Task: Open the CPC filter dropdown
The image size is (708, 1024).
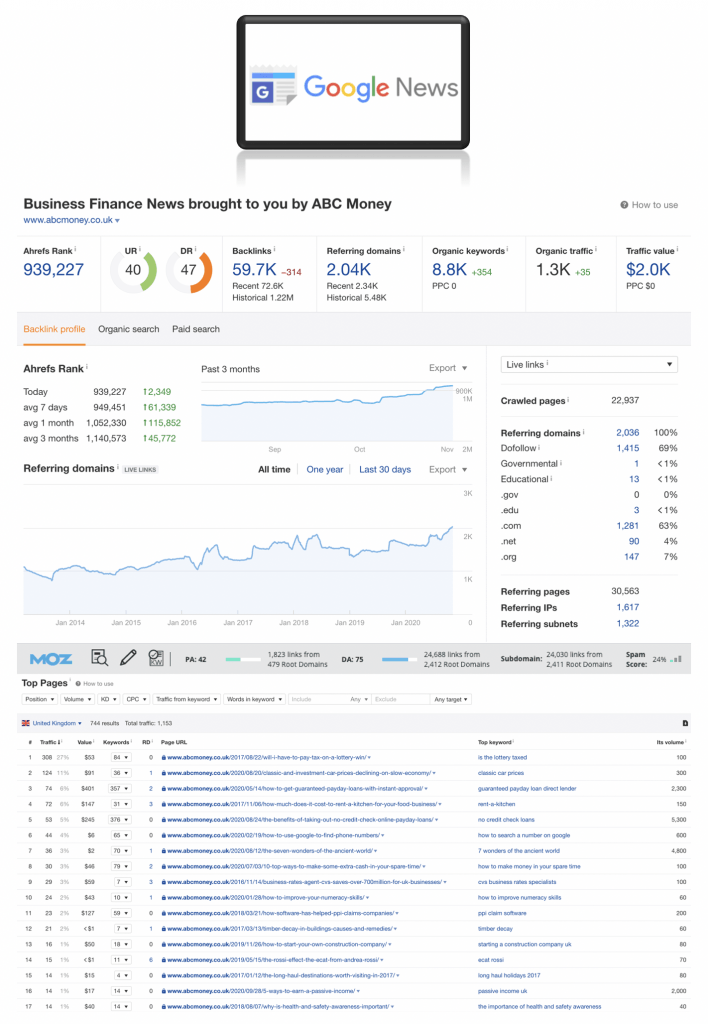Action: (137, 699)
